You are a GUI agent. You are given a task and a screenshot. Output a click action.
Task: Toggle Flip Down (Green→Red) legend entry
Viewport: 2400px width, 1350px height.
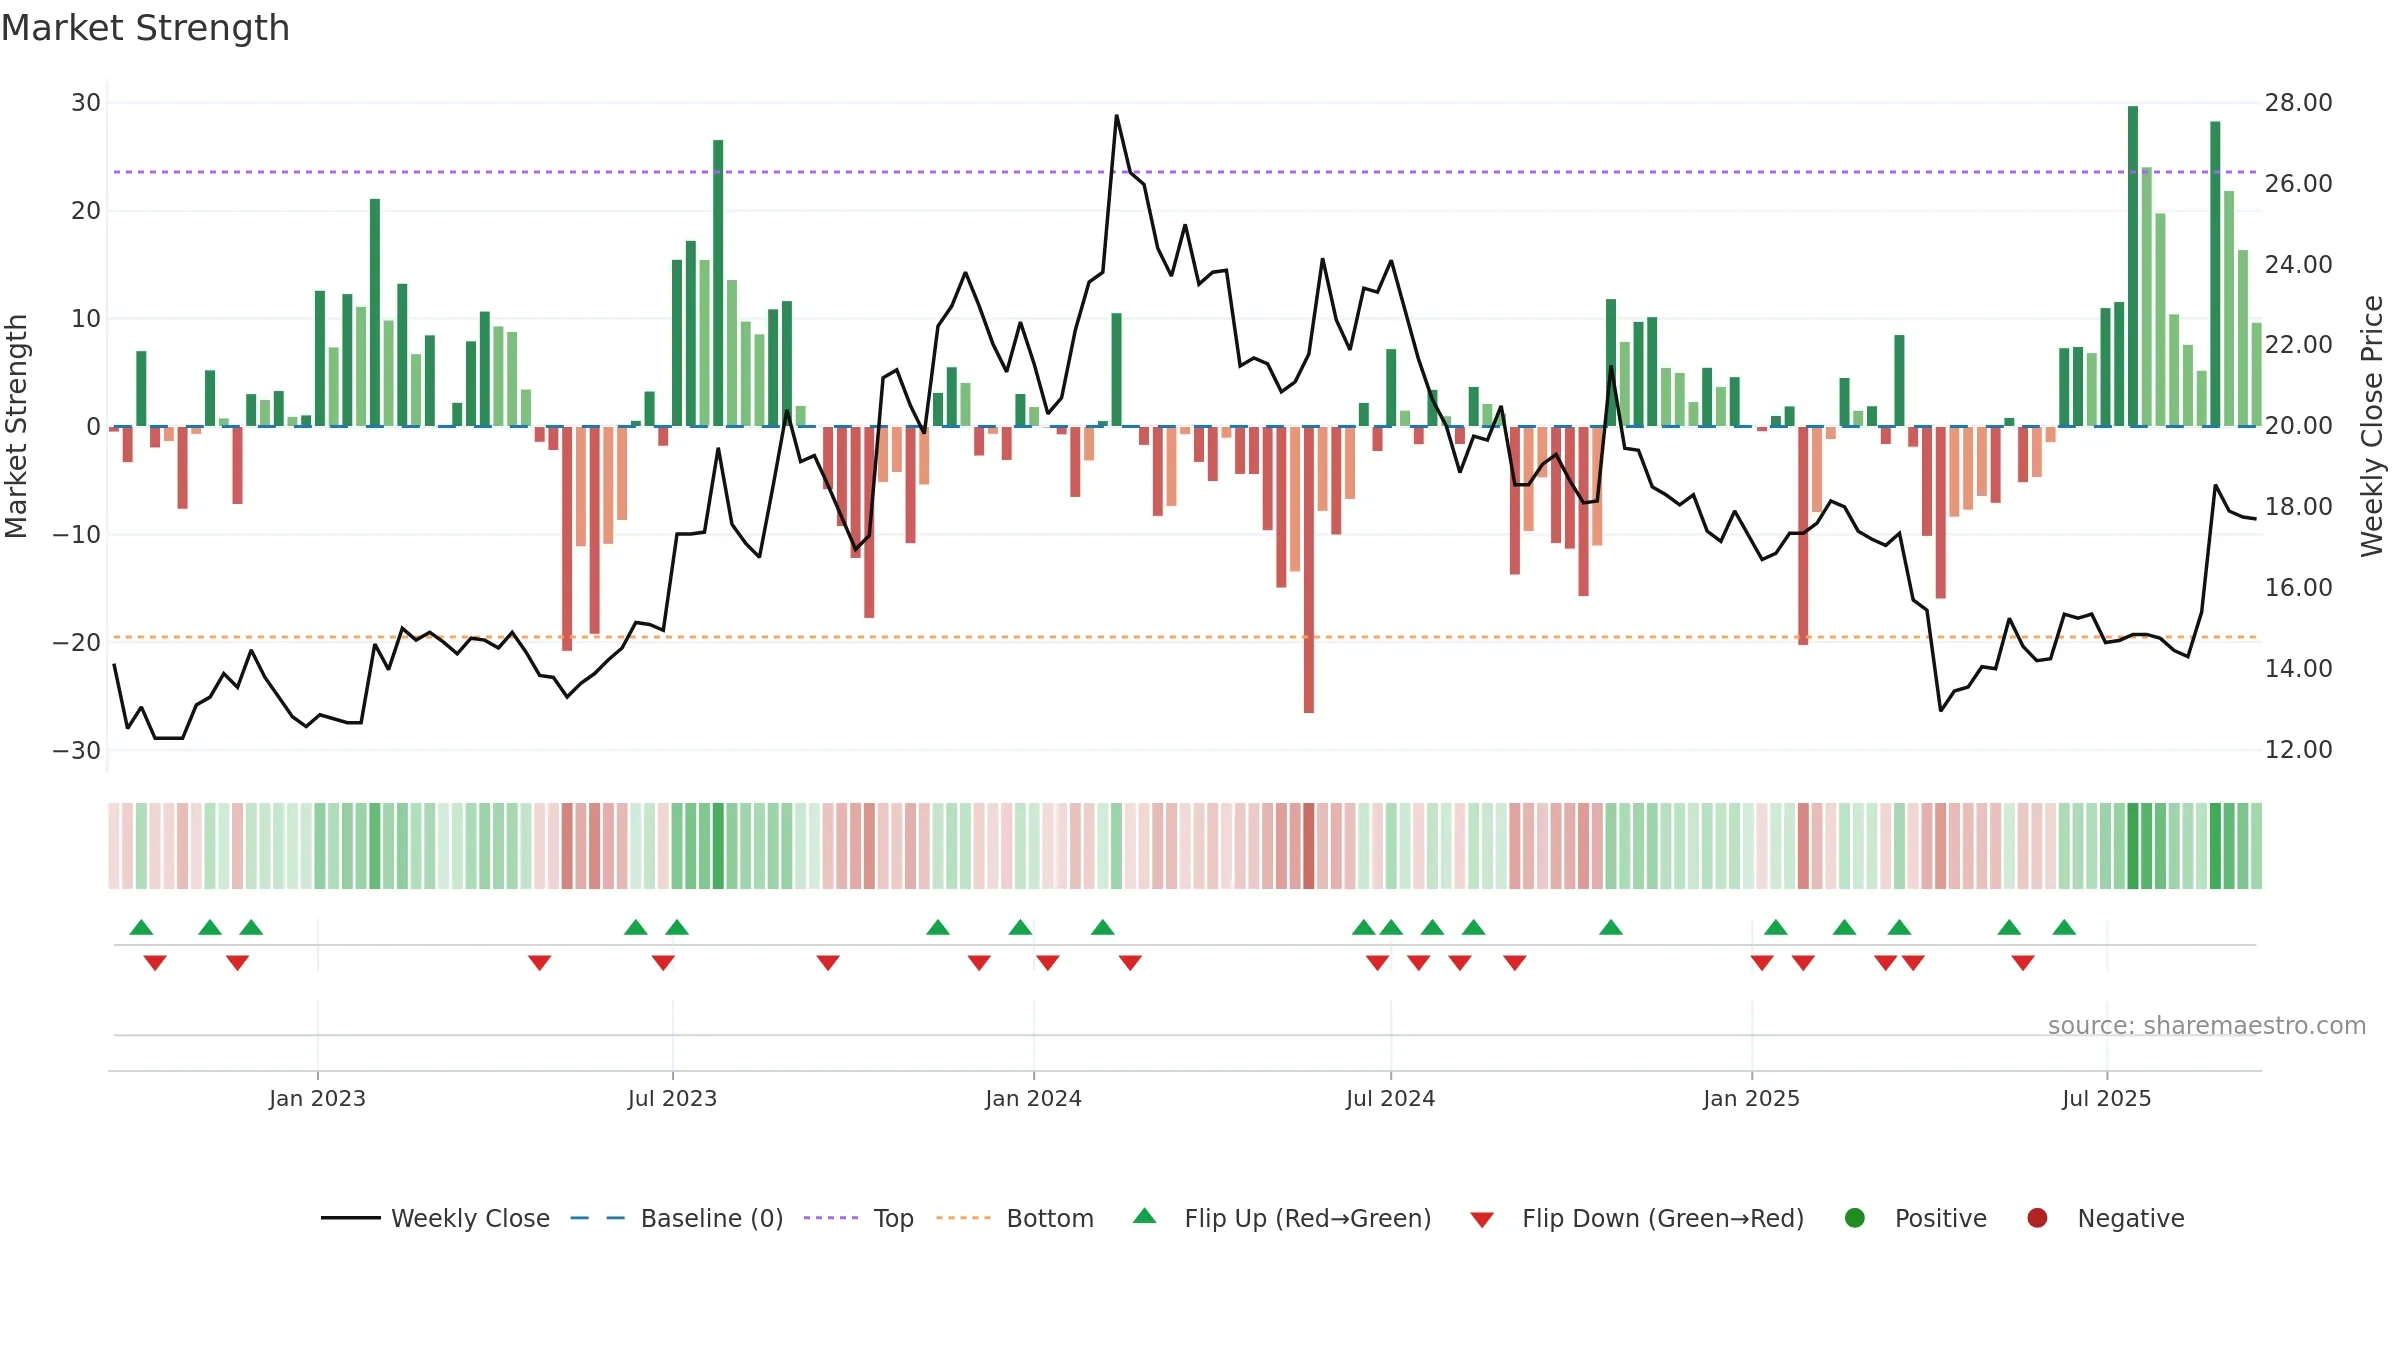(1637, 1218)
